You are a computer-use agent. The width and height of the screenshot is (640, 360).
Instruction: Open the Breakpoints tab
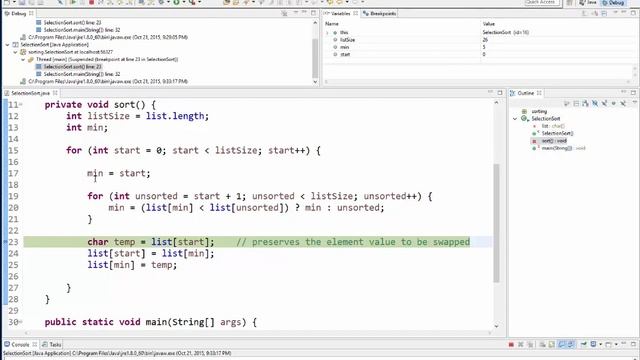click(x=379, y=13)
